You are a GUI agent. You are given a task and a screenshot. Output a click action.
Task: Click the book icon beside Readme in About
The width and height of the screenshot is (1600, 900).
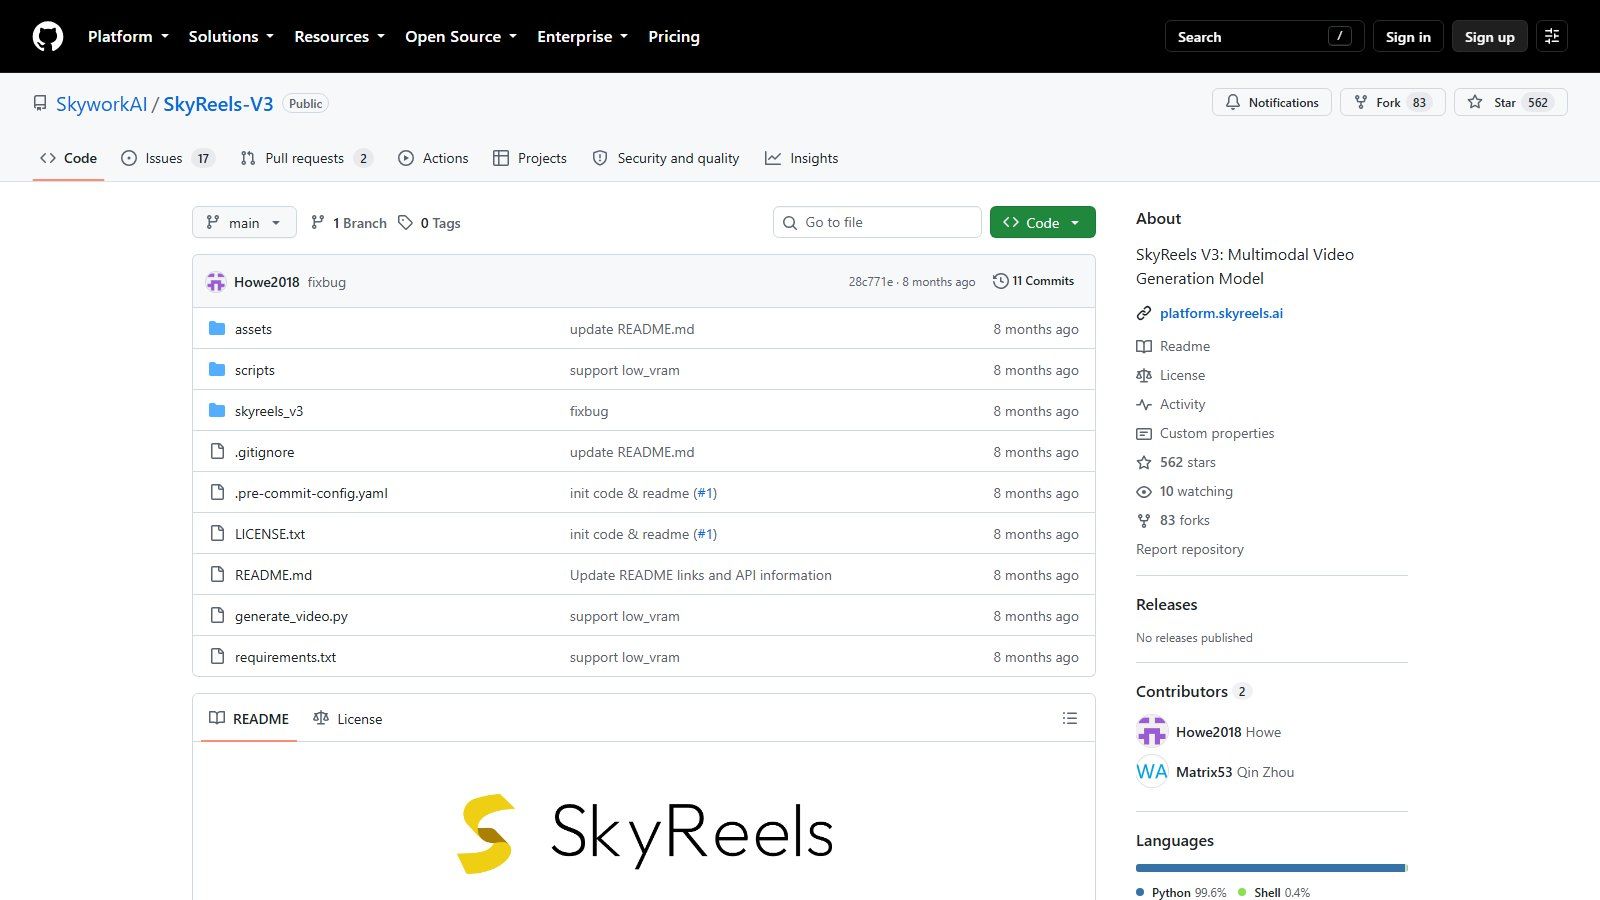point(1144,346)
